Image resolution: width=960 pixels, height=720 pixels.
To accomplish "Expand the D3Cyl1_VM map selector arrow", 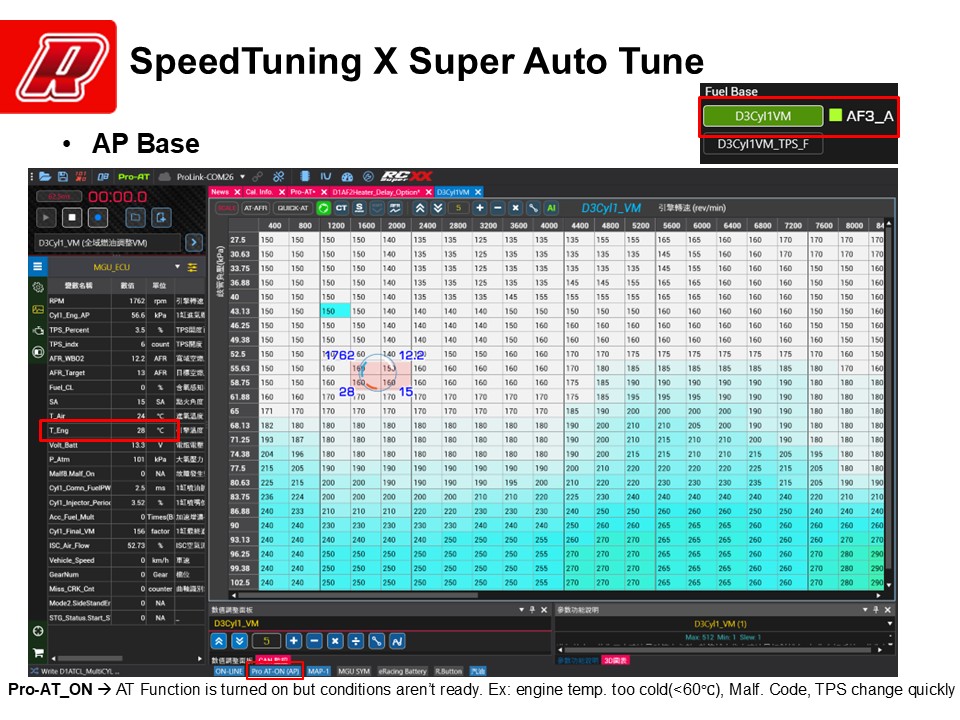I will pyautogui.click(x=193, y=242).
